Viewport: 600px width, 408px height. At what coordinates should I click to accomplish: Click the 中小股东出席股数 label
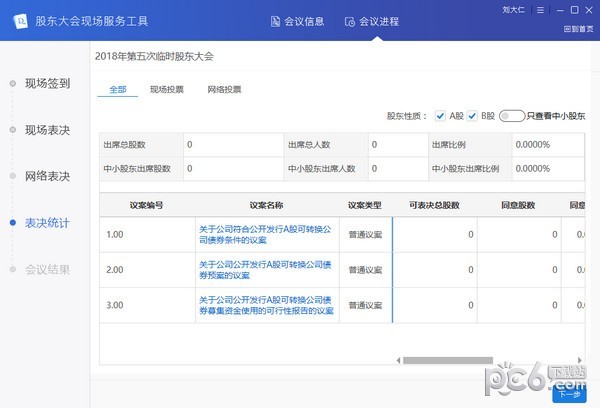coord(137,168)
